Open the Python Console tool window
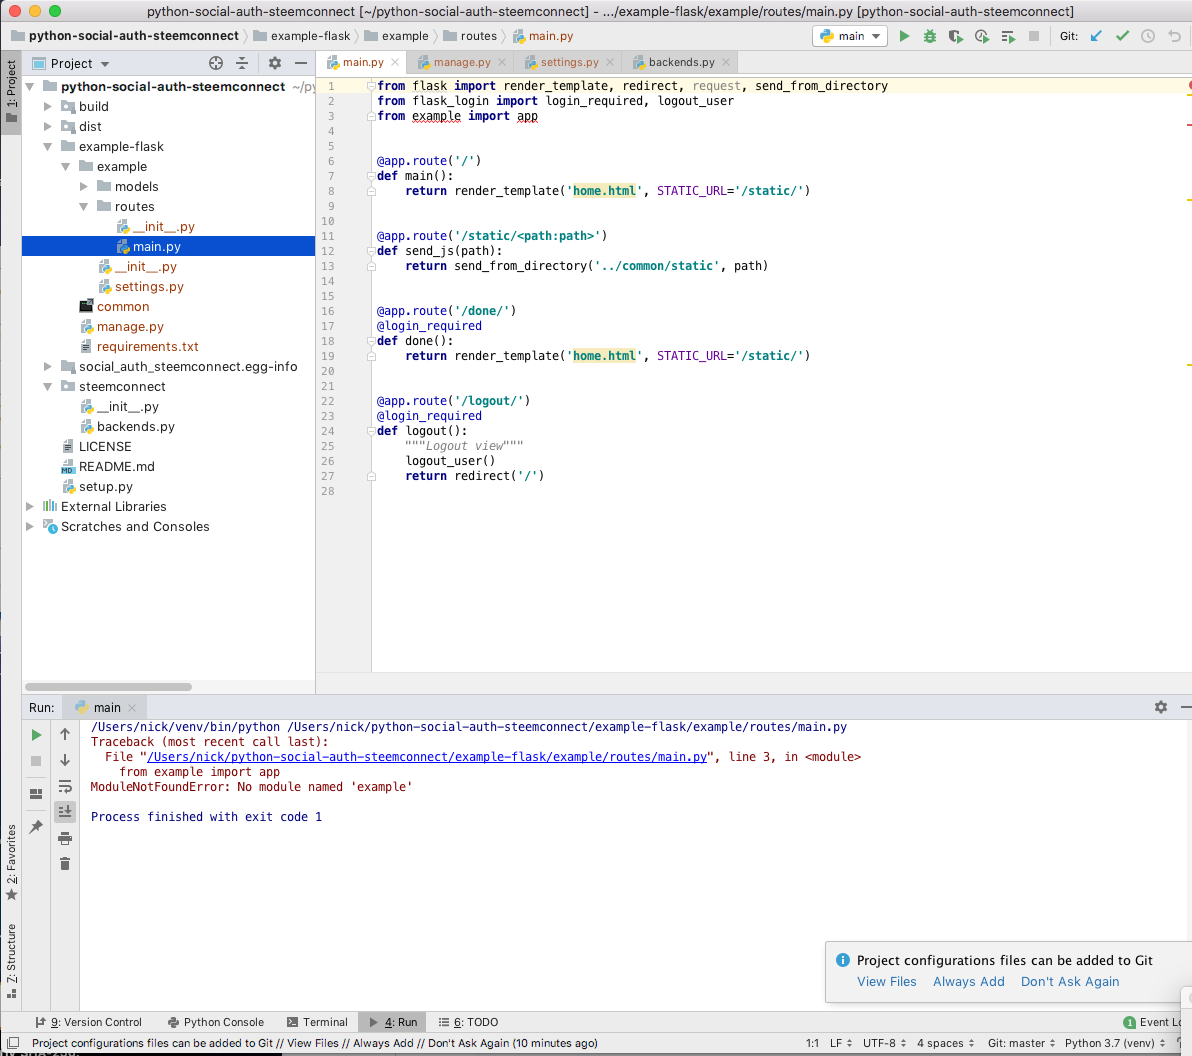 [216, 1022]
